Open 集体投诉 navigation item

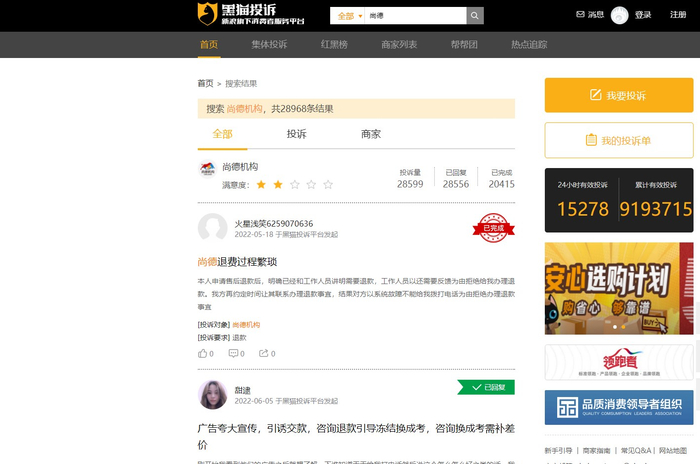click(269, 44)
